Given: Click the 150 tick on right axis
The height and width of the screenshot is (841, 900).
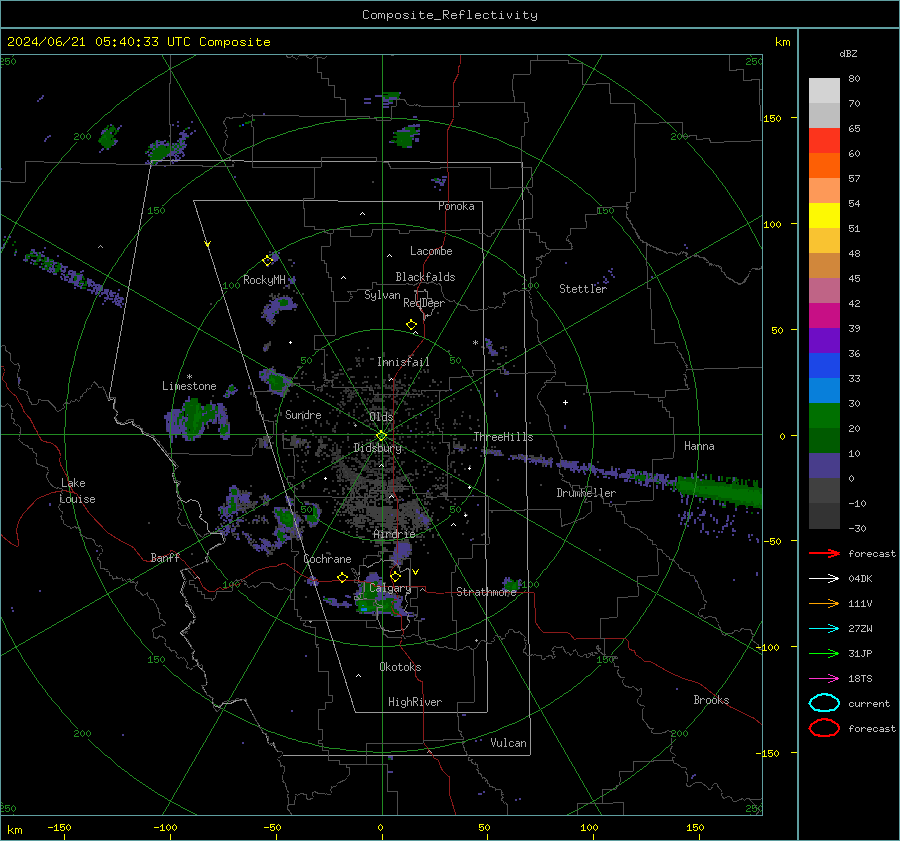Looking at the screenshot, I should (x=772, y=118).
